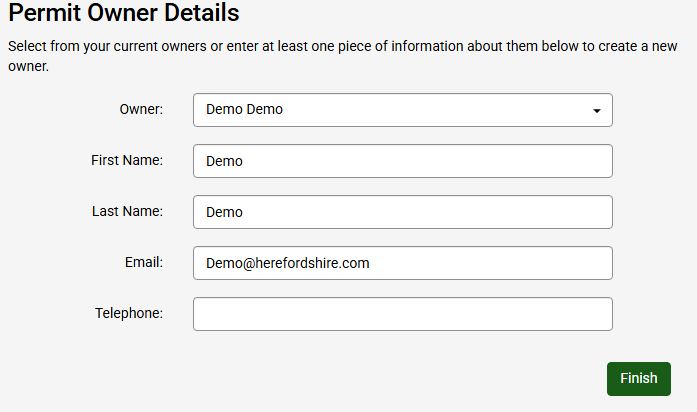The image size is (697, 412).
Task: Click the 'Last Name:' label
Action: pos(127,211)
